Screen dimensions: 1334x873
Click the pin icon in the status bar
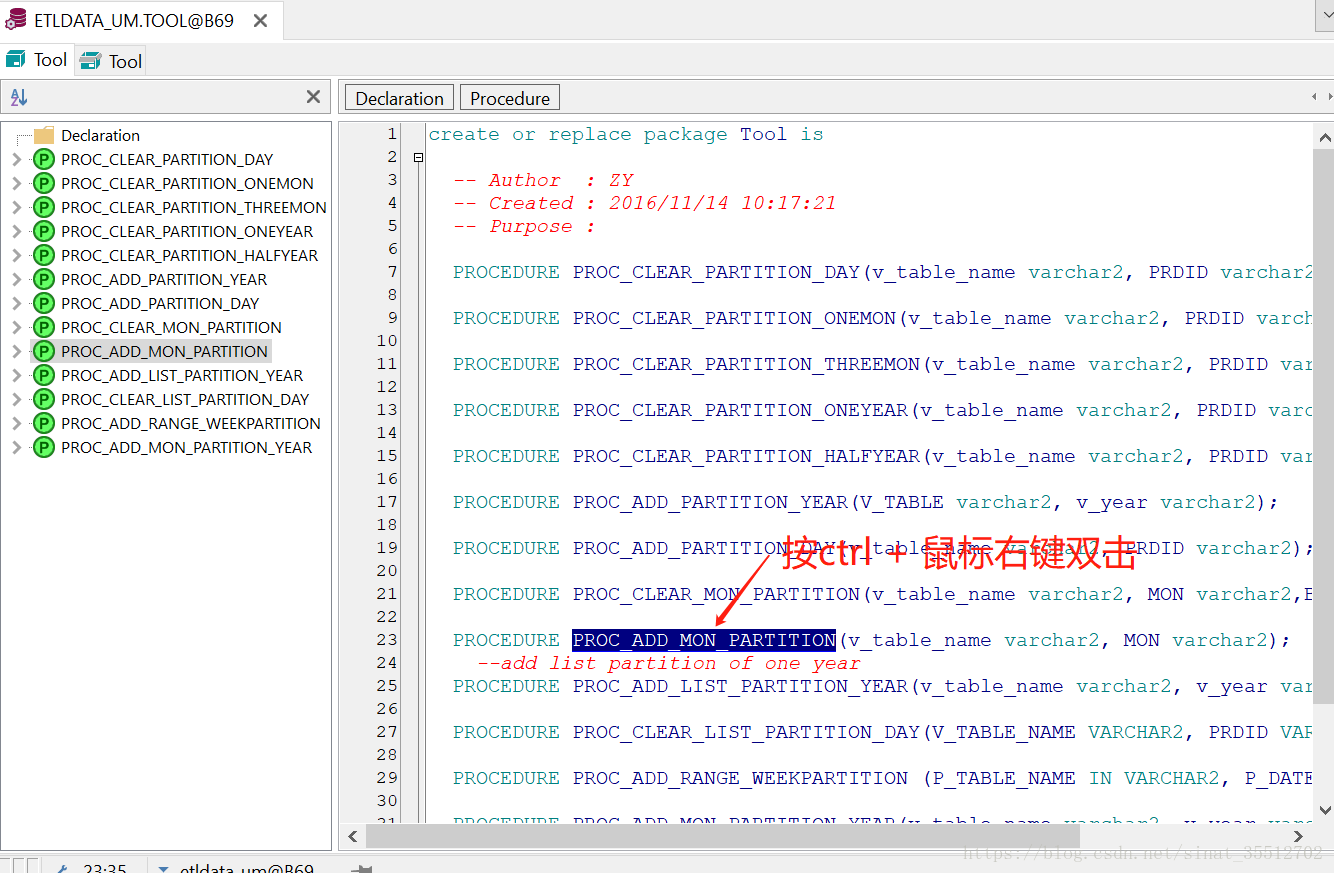click(x=363, y=869)
